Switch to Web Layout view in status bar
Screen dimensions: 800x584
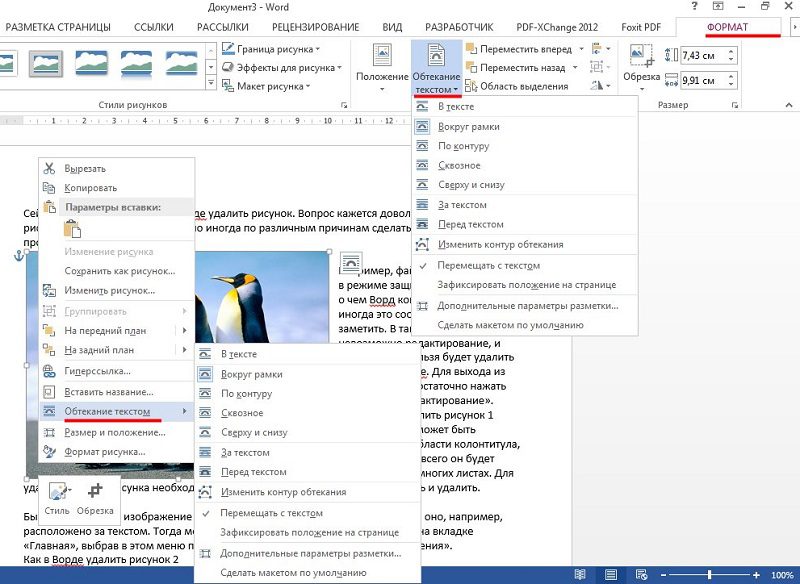642,575
